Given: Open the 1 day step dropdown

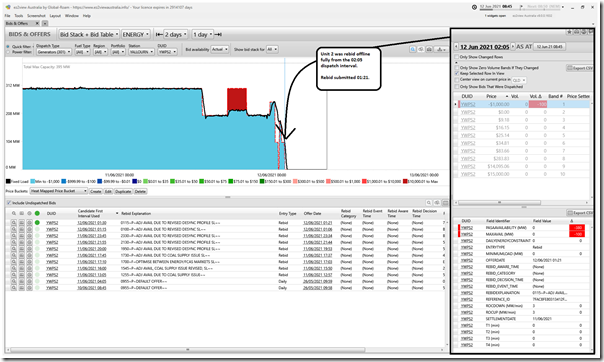Looking at the screenshot, I should pyautogui.click(x=203, y=34).
